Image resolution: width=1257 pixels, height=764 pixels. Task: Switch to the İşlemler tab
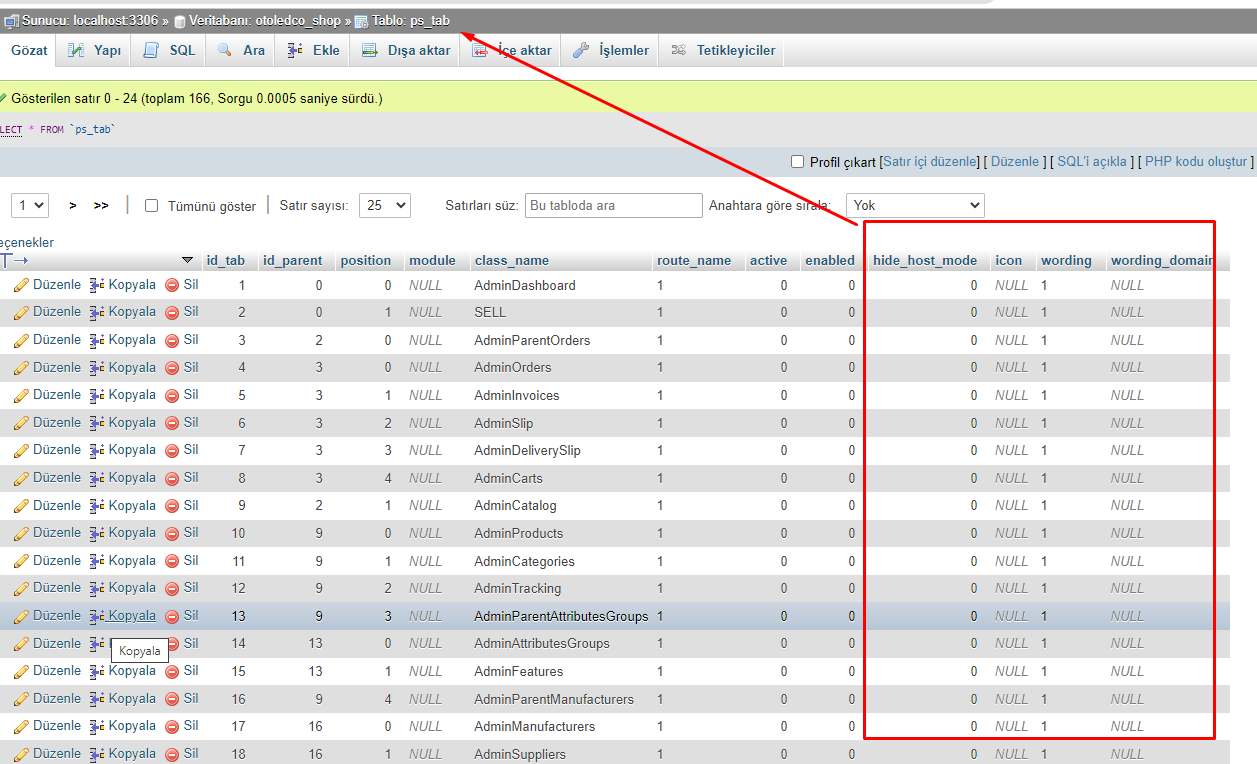click(610, 50)
